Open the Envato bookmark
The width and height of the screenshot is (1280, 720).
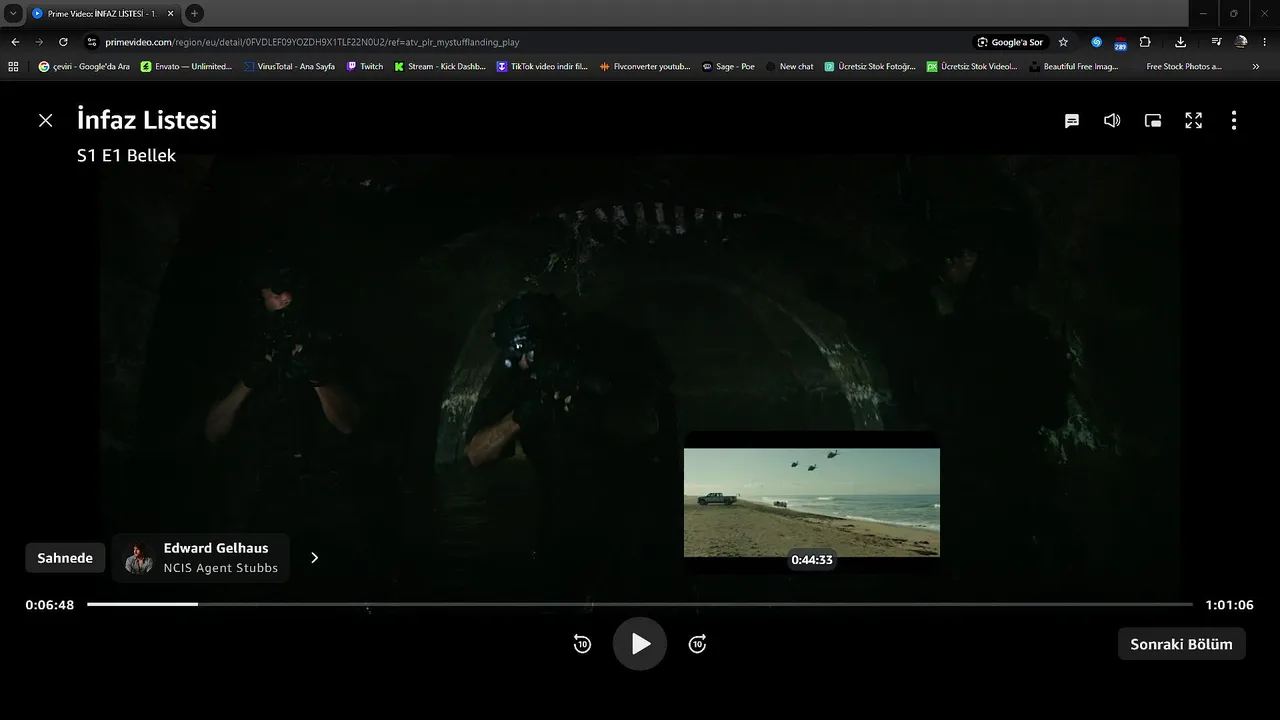pyautogui.click(x=186, y=66)
